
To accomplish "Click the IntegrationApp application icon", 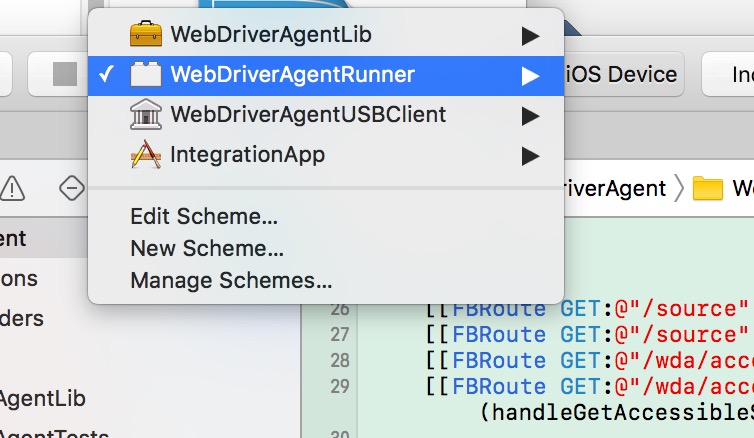I will 146,155.
